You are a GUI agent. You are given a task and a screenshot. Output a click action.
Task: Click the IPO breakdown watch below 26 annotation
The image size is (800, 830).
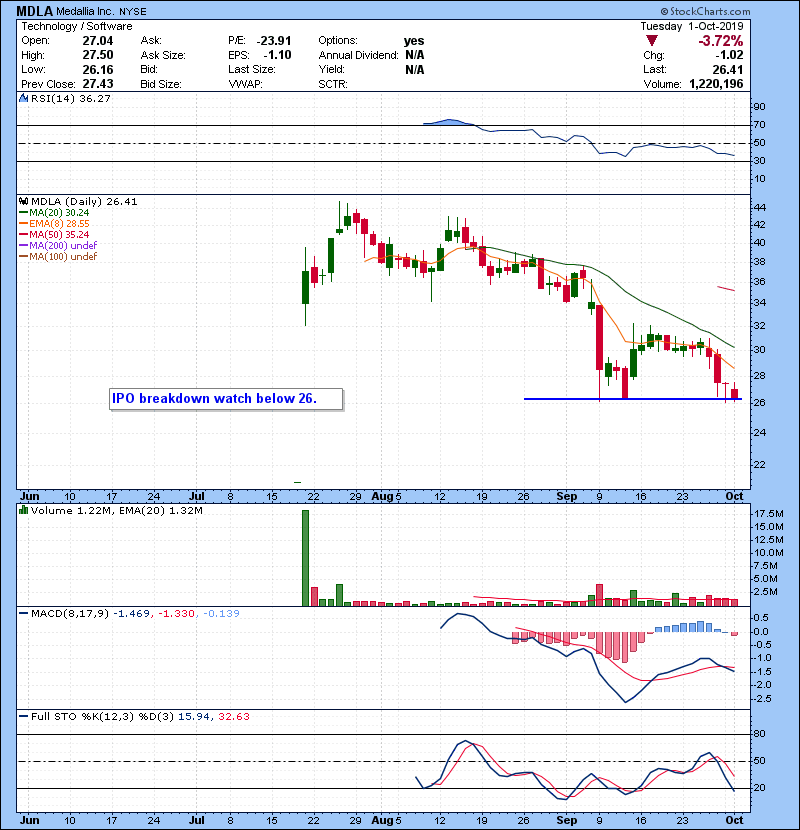pyautogui.click(x=226, y=399)
